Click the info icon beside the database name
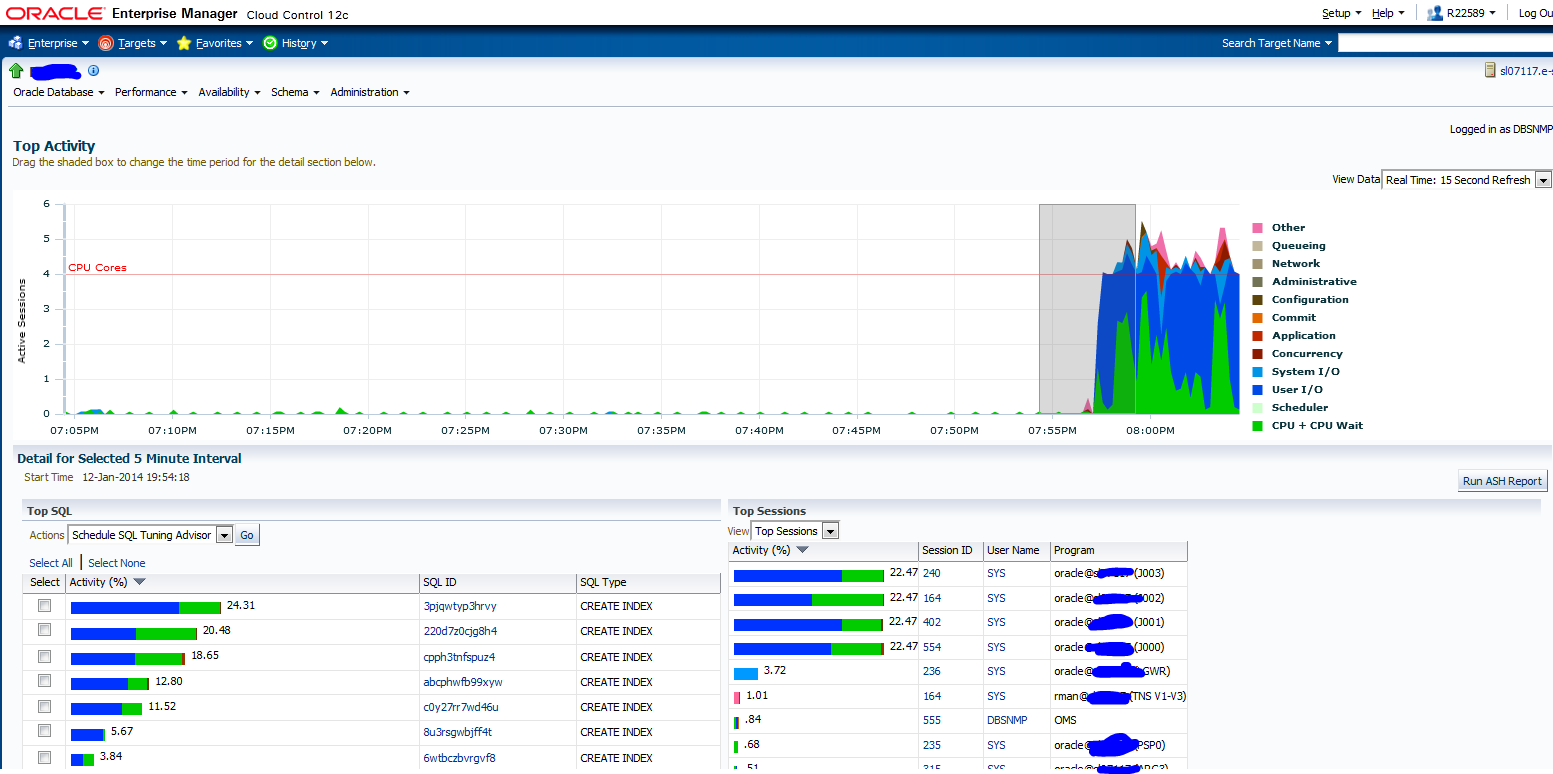 [x=93, y=70]
